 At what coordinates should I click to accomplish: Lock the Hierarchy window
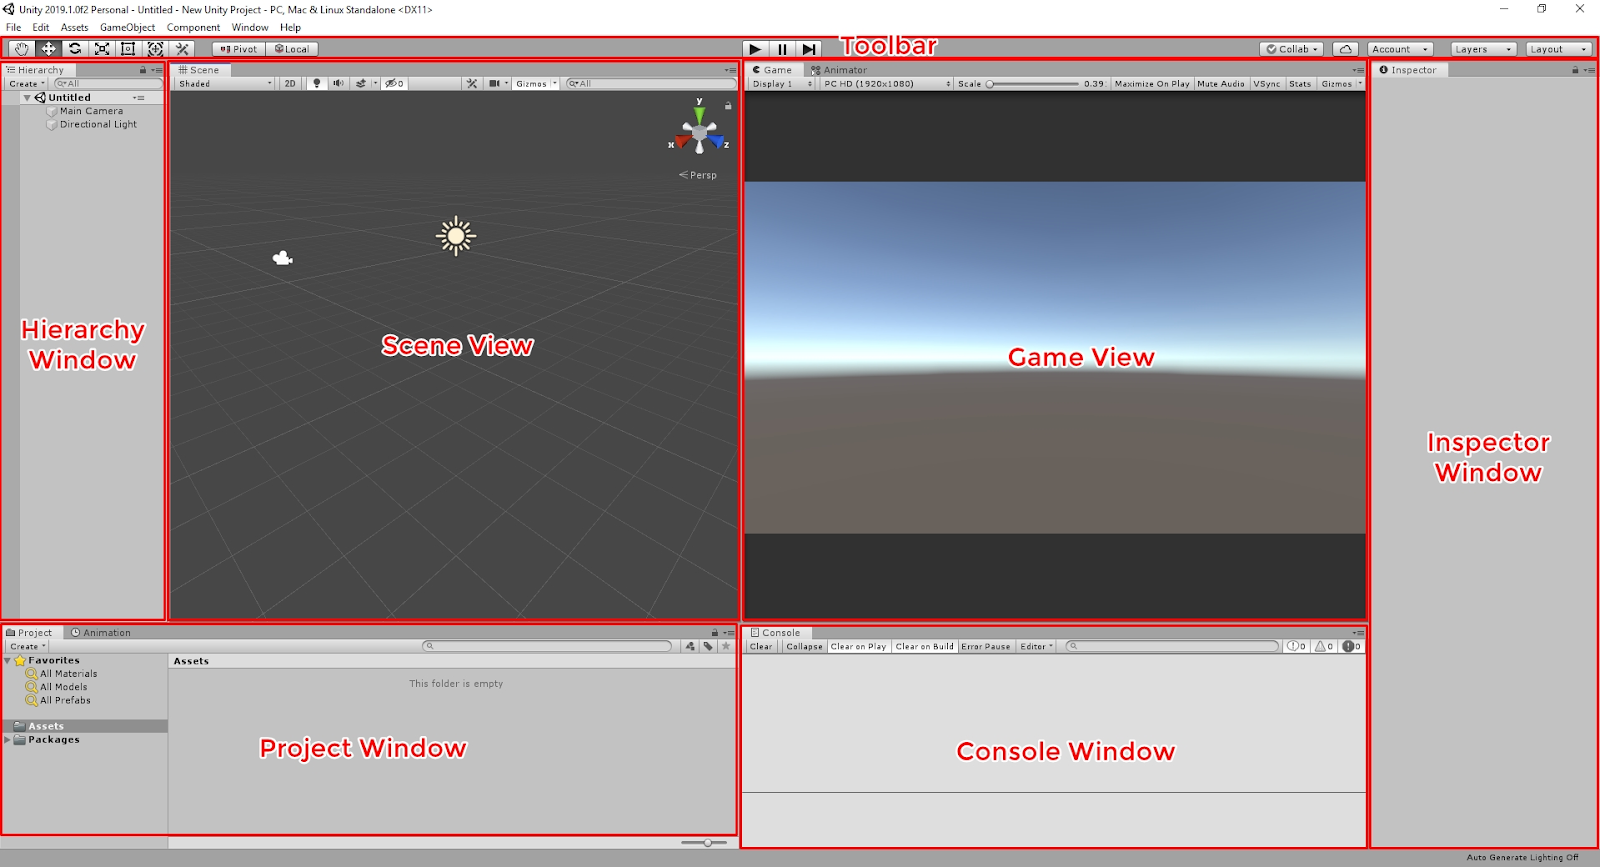pyautogui.click(x=142, y=70)
